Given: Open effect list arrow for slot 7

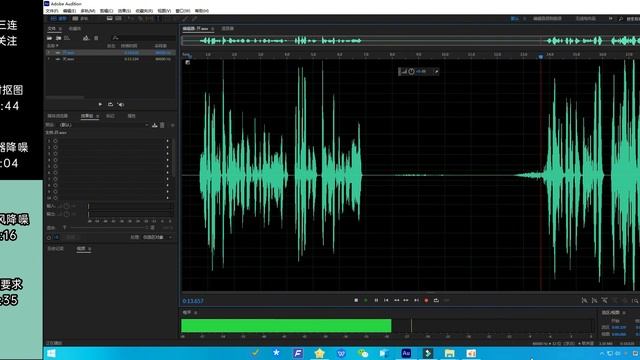Looking at the screenshot, I should pyautogui.click(x=167, y=179).
